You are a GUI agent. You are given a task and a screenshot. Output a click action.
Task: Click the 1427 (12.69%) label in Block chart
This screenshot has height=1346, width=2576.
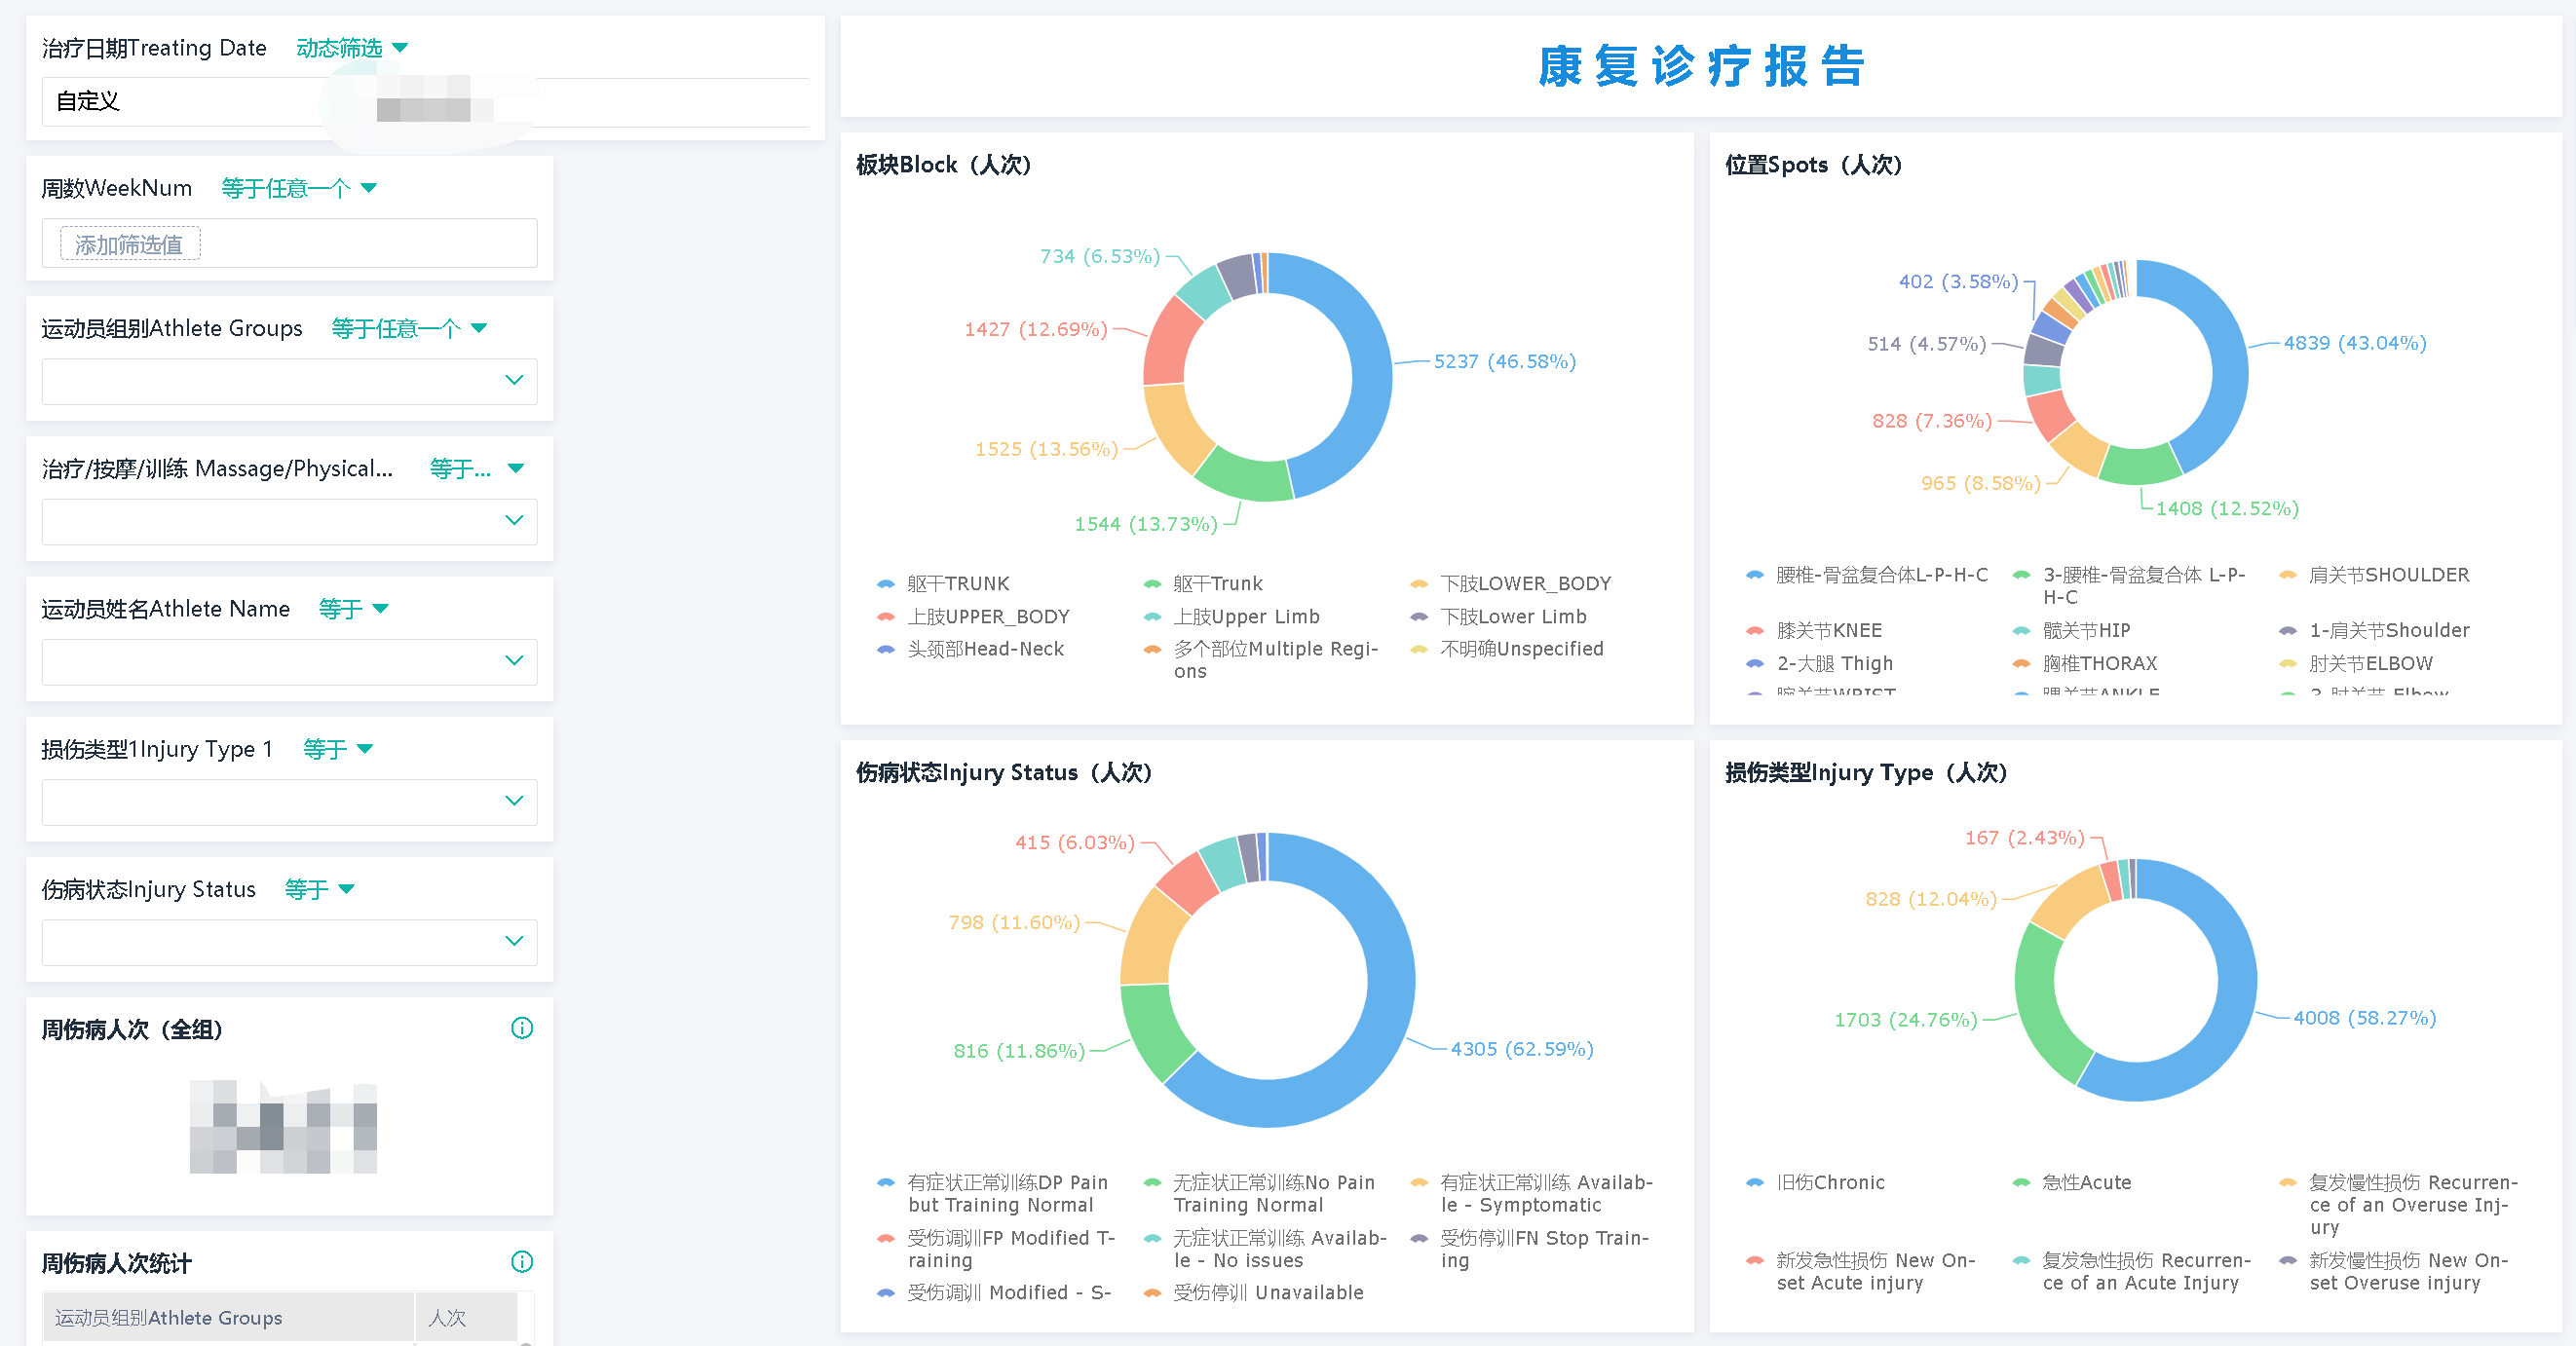click(x=1035, y=329)
